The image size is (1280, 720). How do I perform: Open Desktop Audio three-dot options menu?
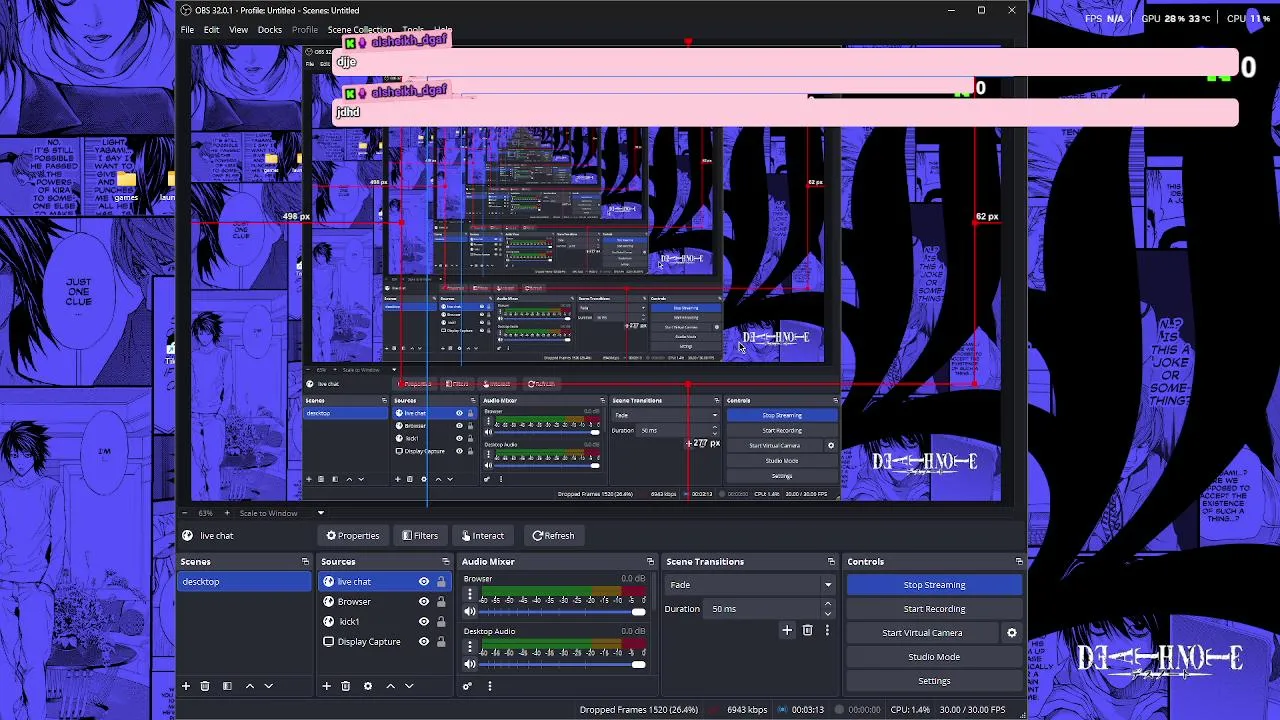[470, 647]
